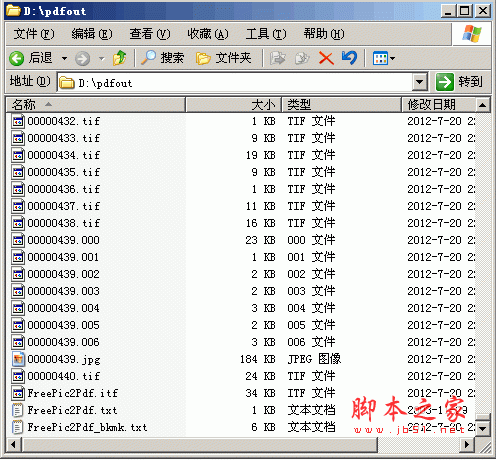
Task: Click file name 00000439.003
Action: [63, 291]
